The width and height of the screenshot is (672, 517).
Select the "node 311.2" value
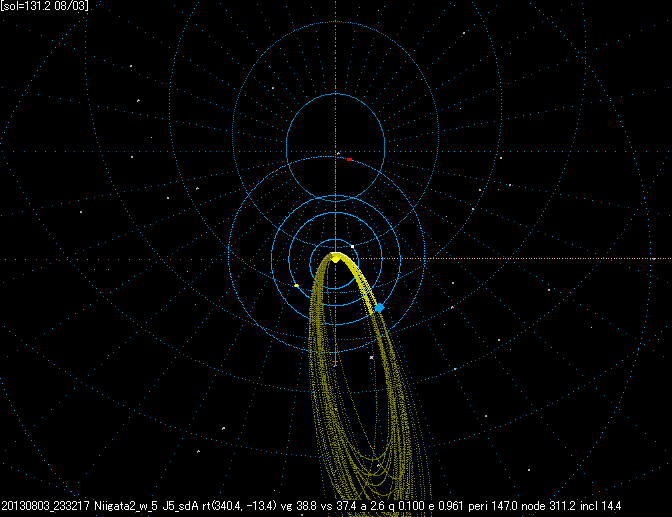pos(549,506)
